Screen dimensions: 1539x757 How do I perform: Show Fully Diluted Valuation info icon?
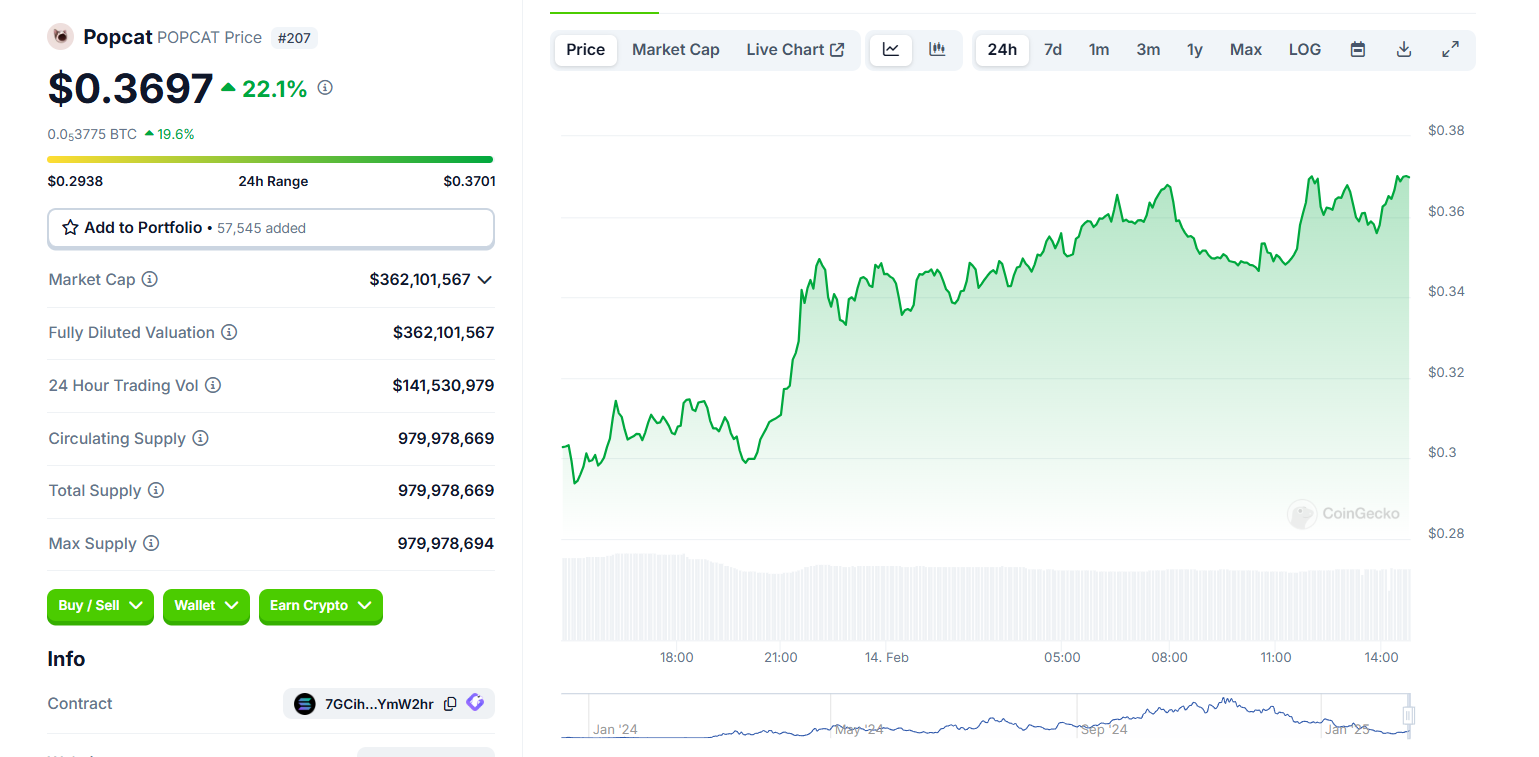229,332
